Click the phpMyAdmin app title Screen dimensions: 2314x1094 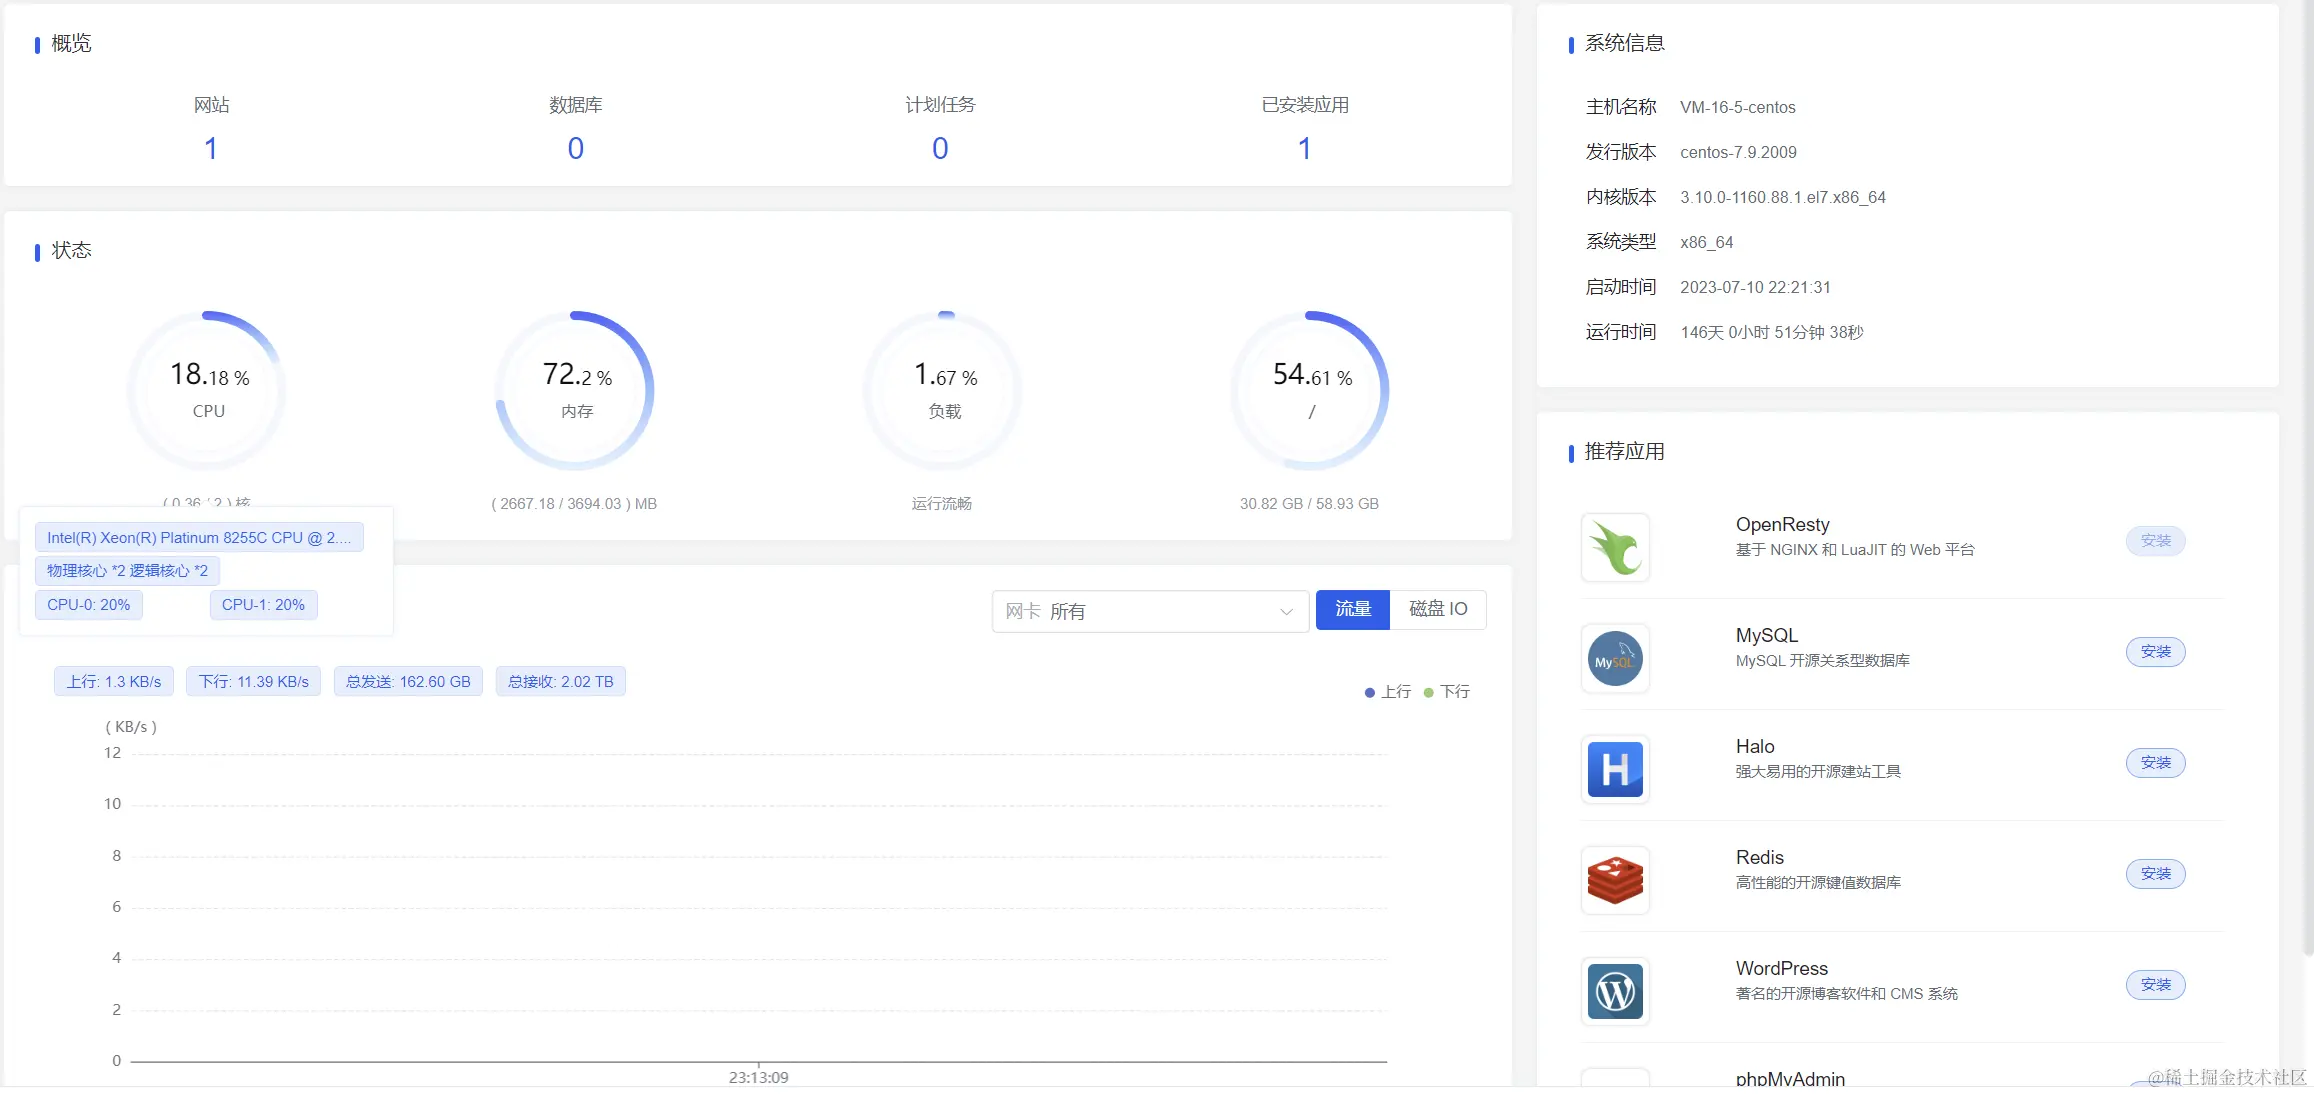coord(1790,1079)
